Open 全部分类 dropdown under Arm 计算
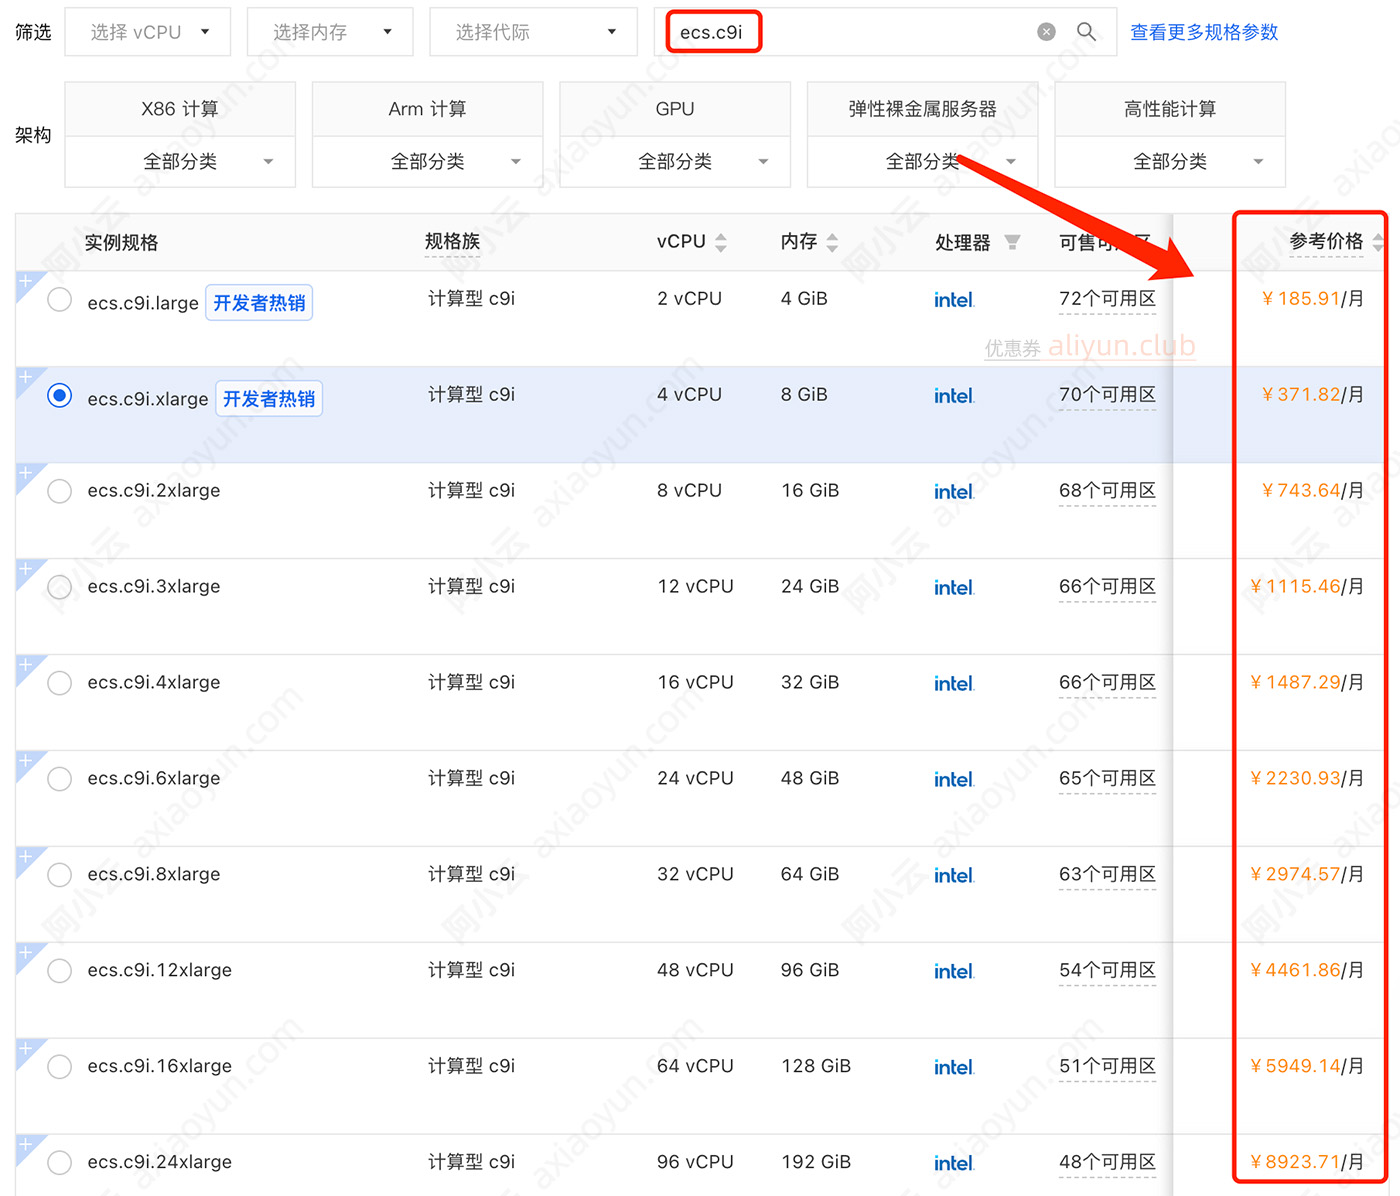Screen dimensions: 1400x1196 (x=428, y=162)
